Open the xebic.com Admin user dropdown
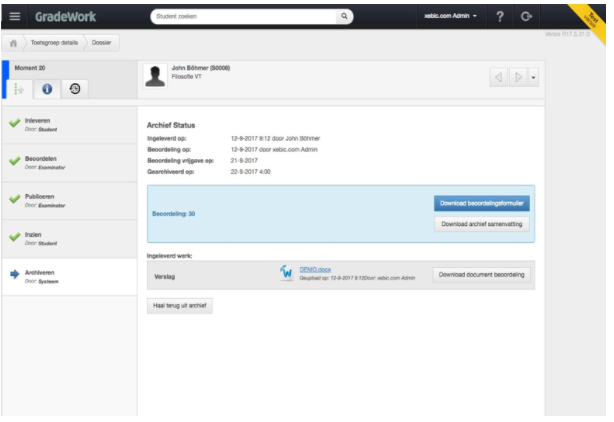 tap(450, 16)
